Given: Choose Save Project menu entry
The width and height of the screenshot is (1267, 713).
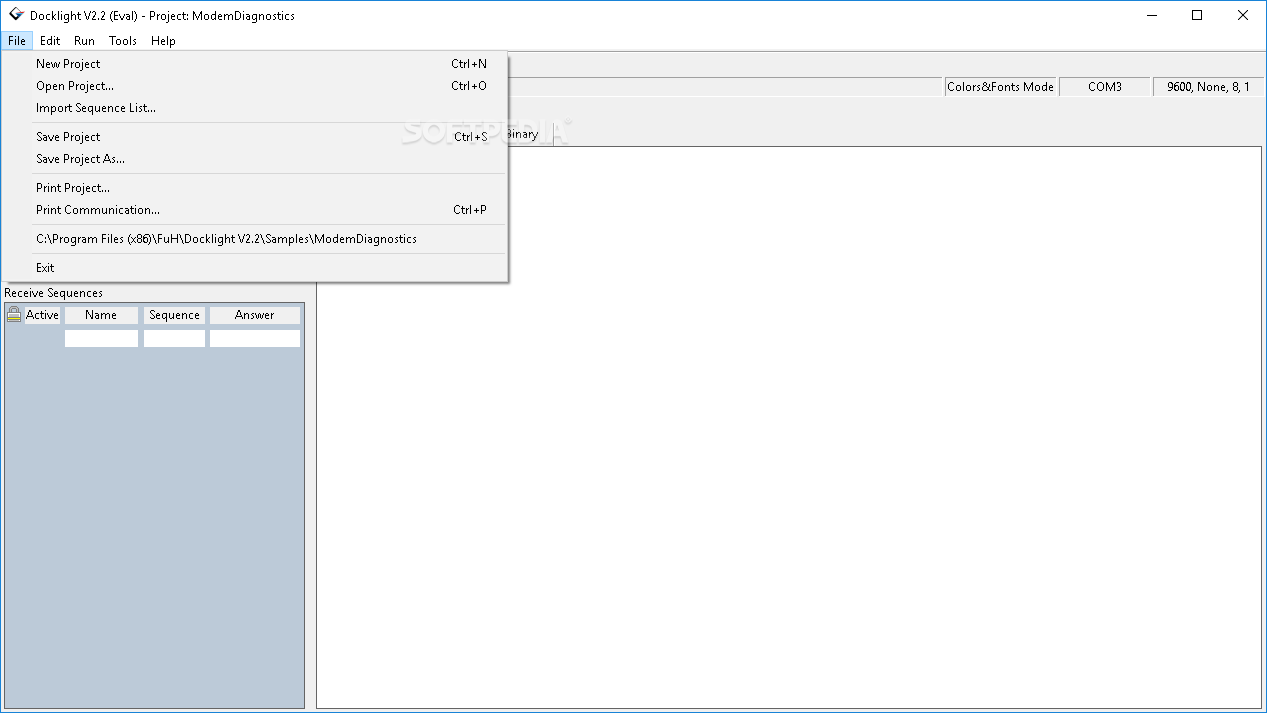Looking at the screenshot, I should (x=256, y=137).
